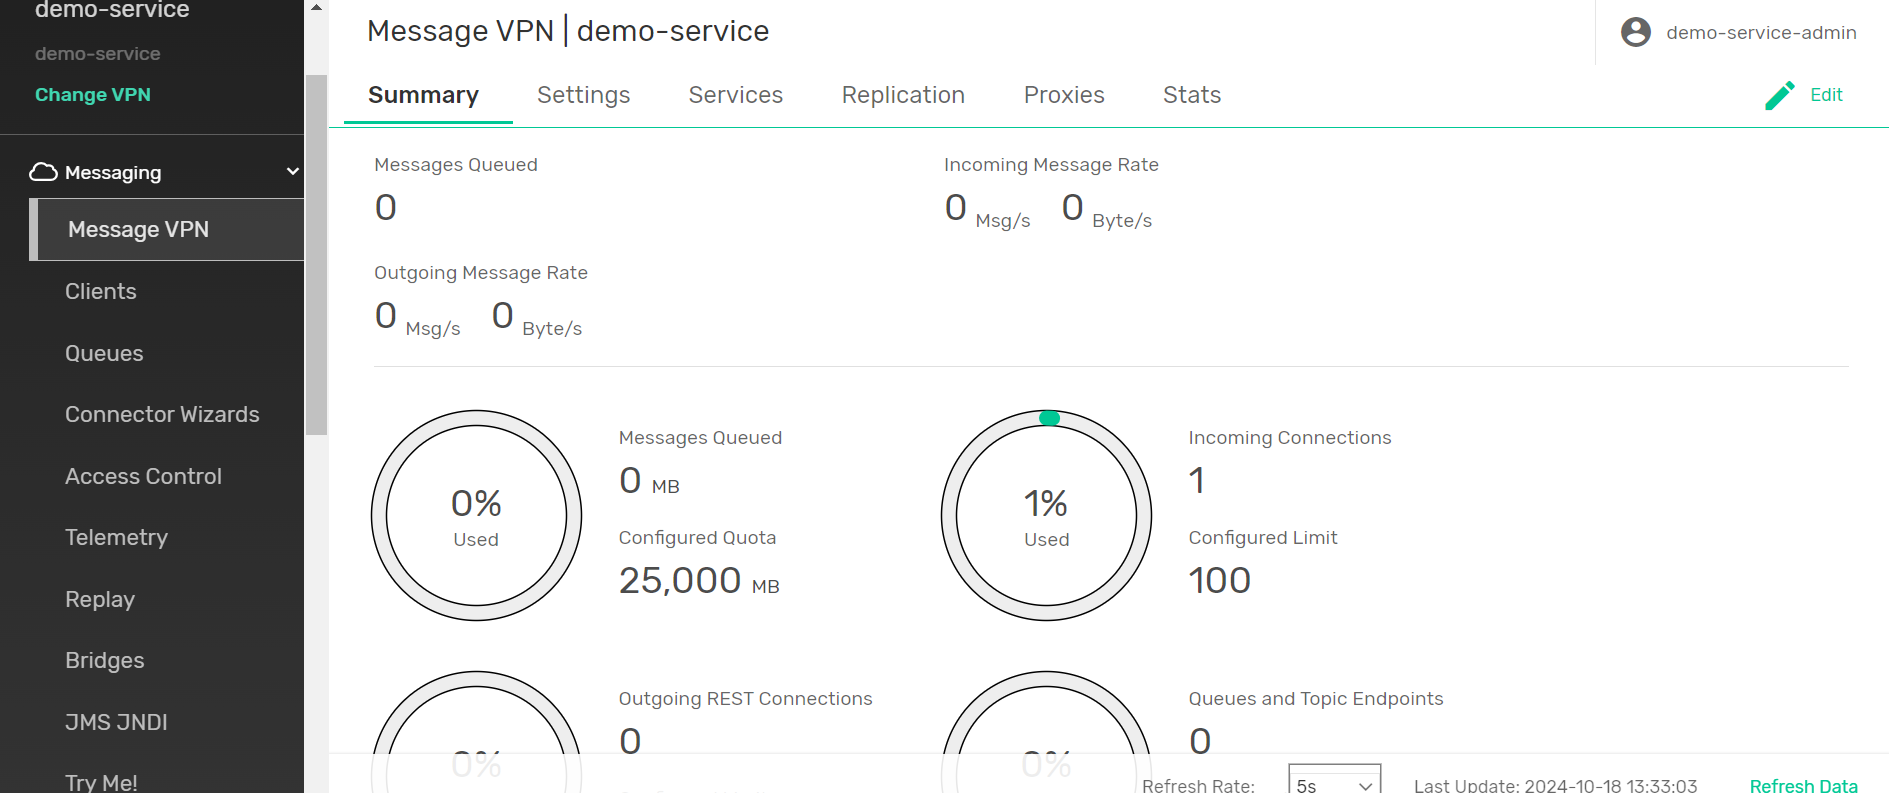Screen dimensions: 1889x793
Task: Click the sidebar scroll-up arrow
Action: 316,8
